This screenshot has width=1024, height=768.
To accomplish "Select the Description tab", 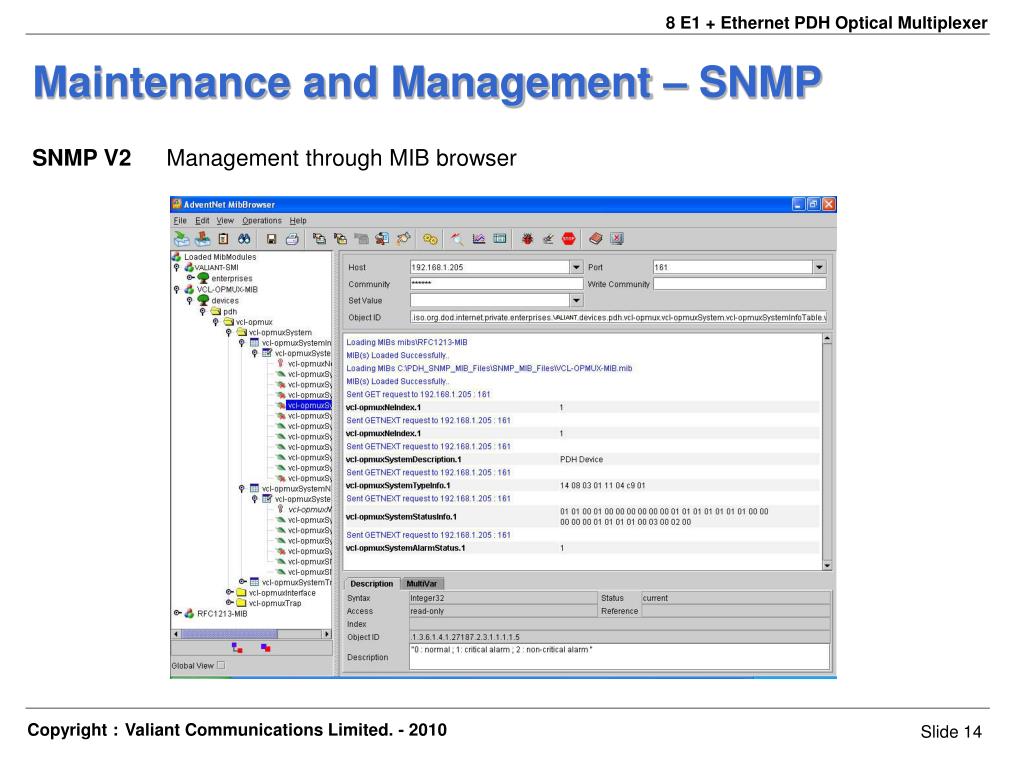I will 372,584.
